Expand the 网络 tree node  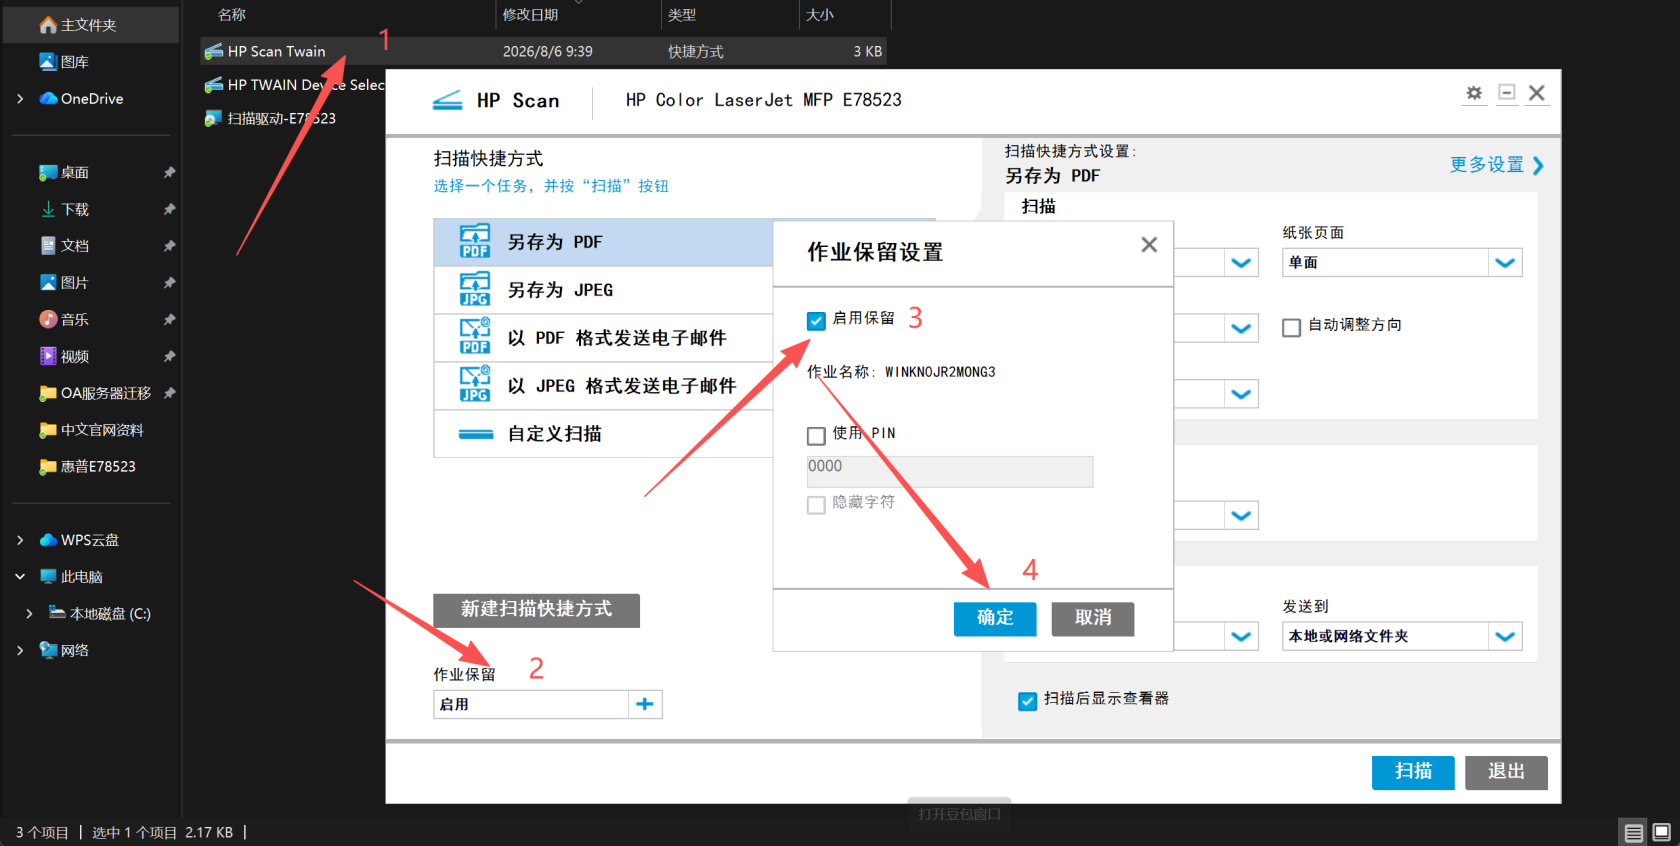[20, 650]
